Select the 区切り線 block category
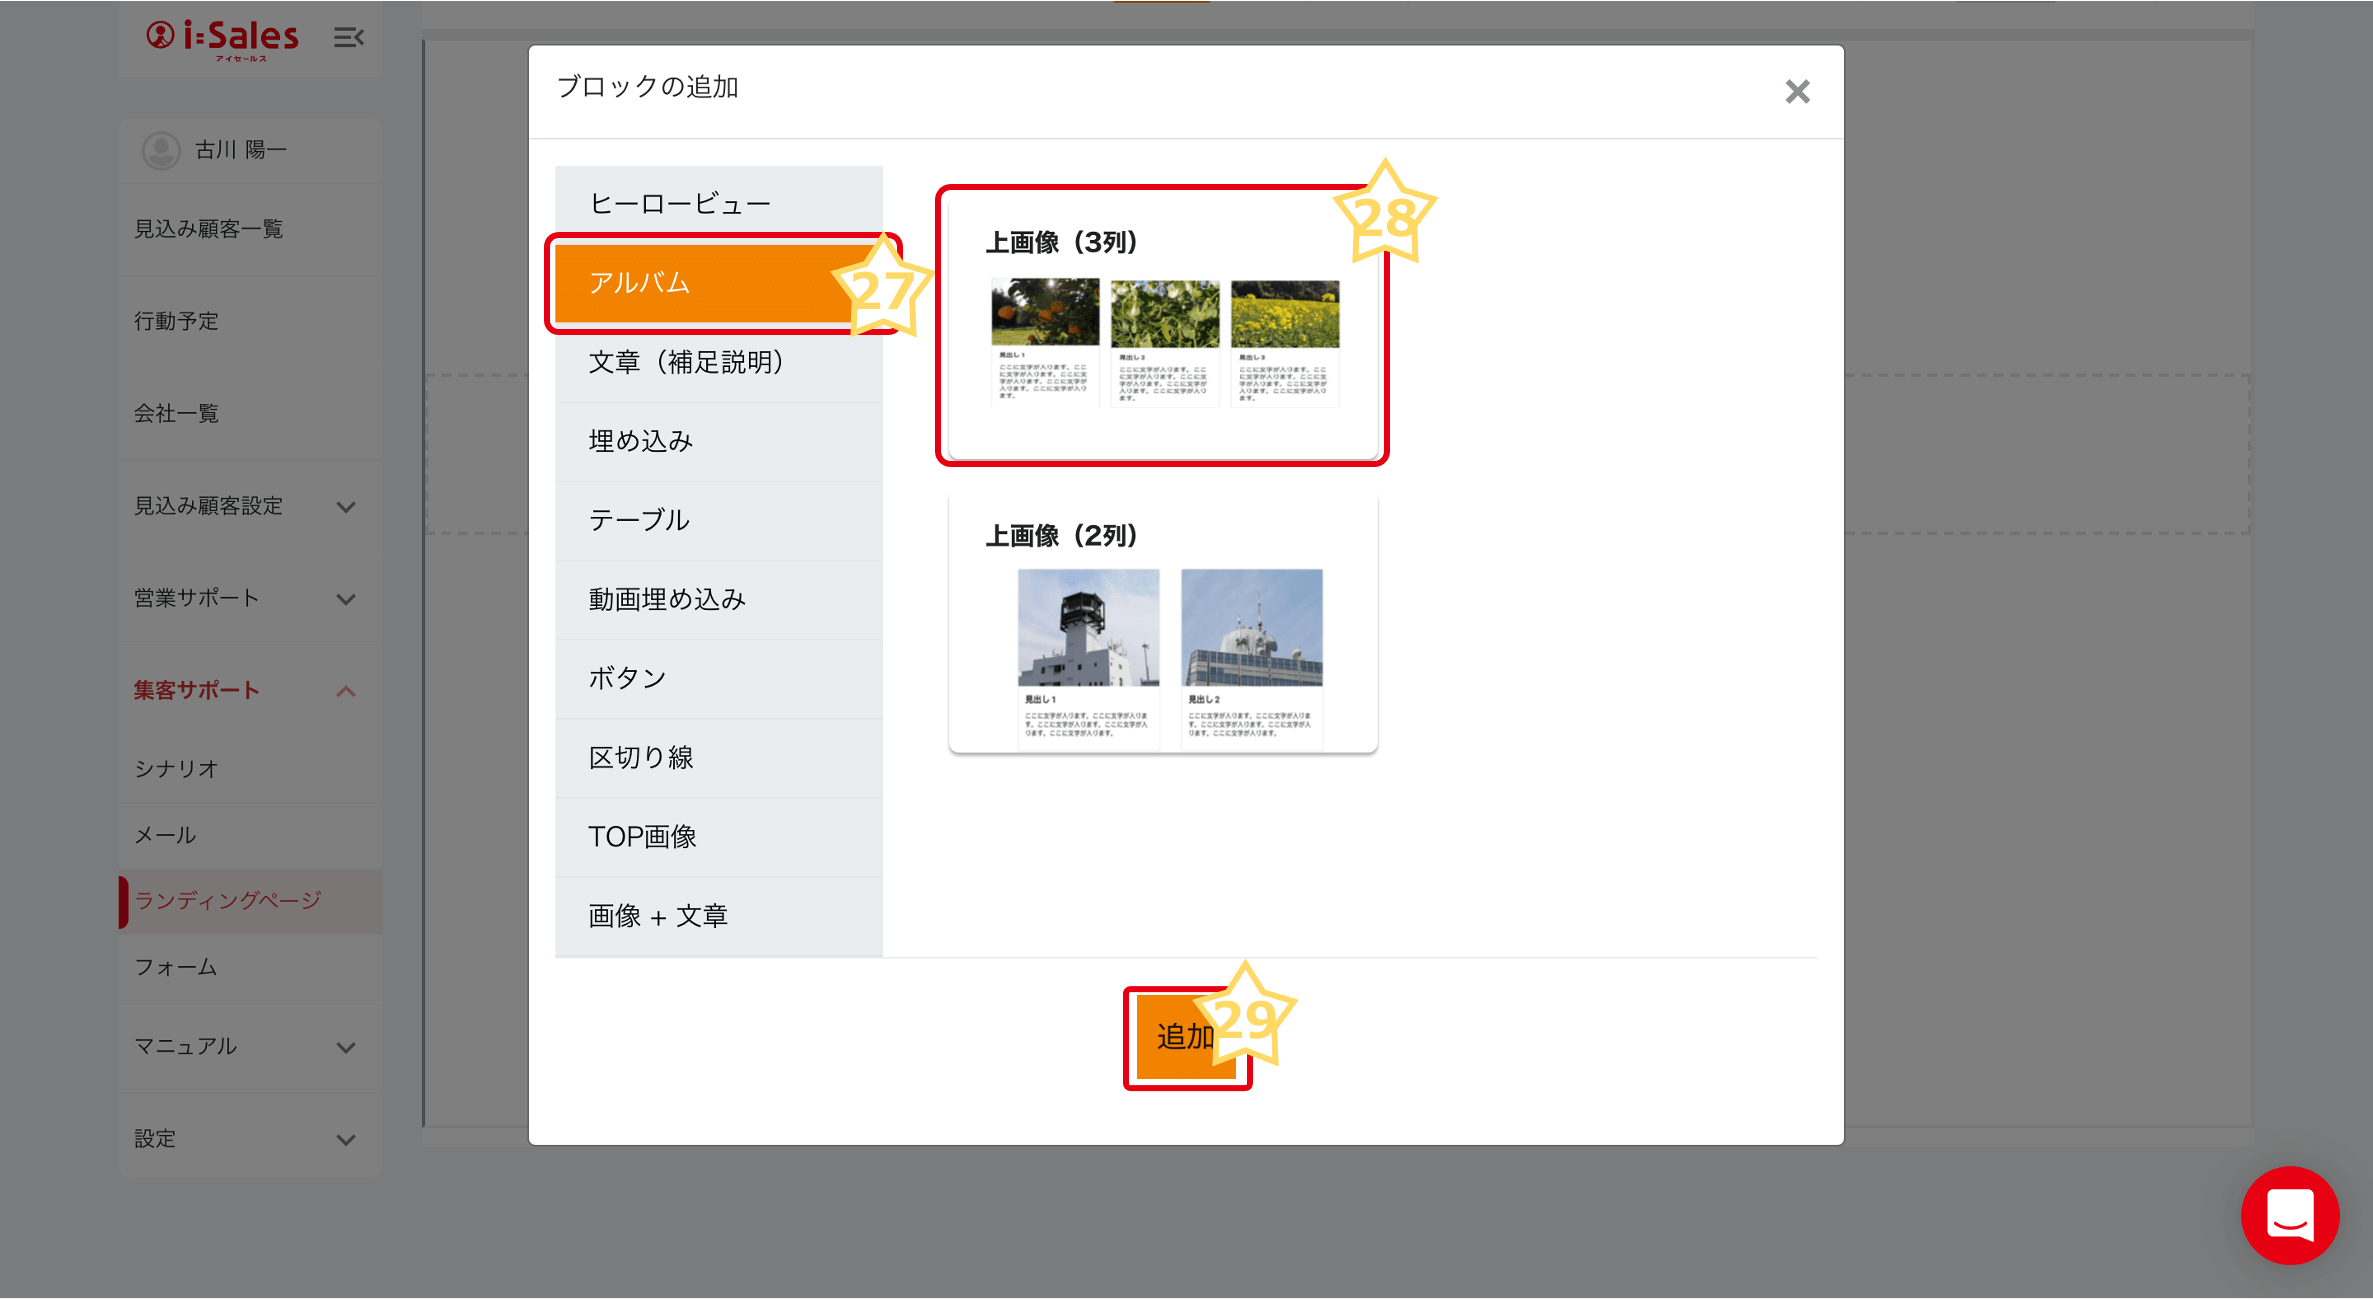 coord(718,758)
